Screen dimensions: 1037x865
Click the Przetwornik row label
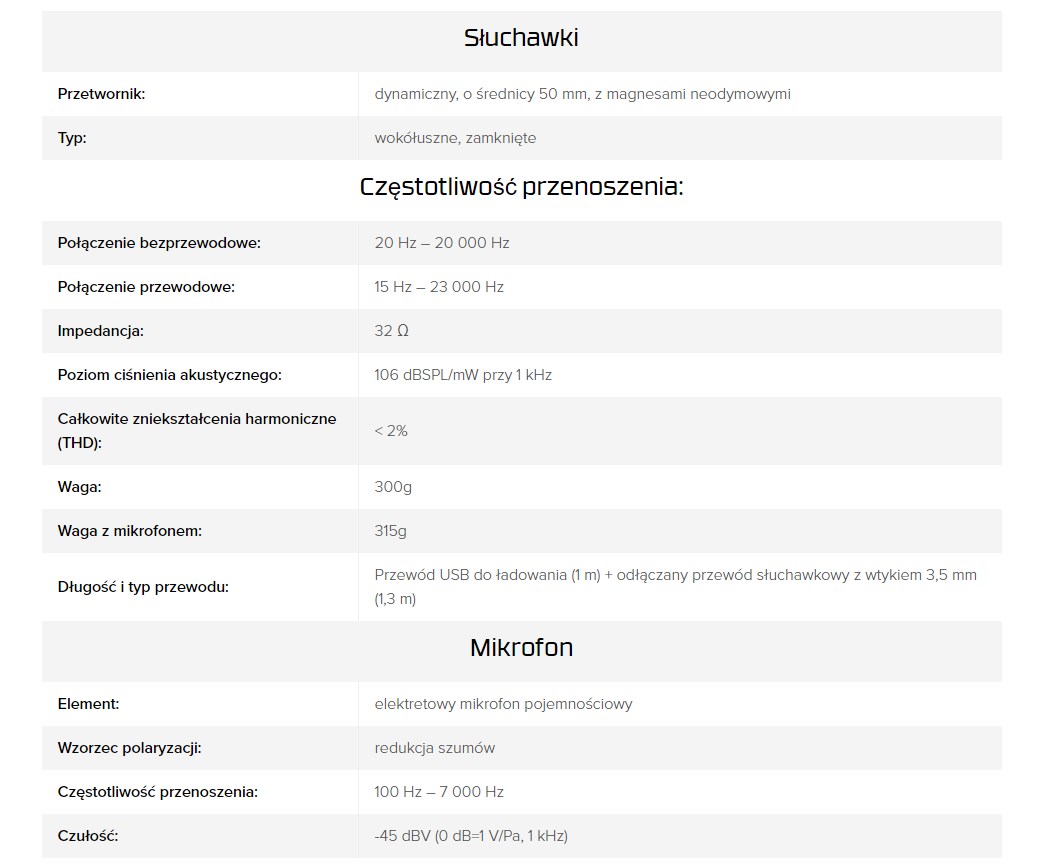(102, 94)
